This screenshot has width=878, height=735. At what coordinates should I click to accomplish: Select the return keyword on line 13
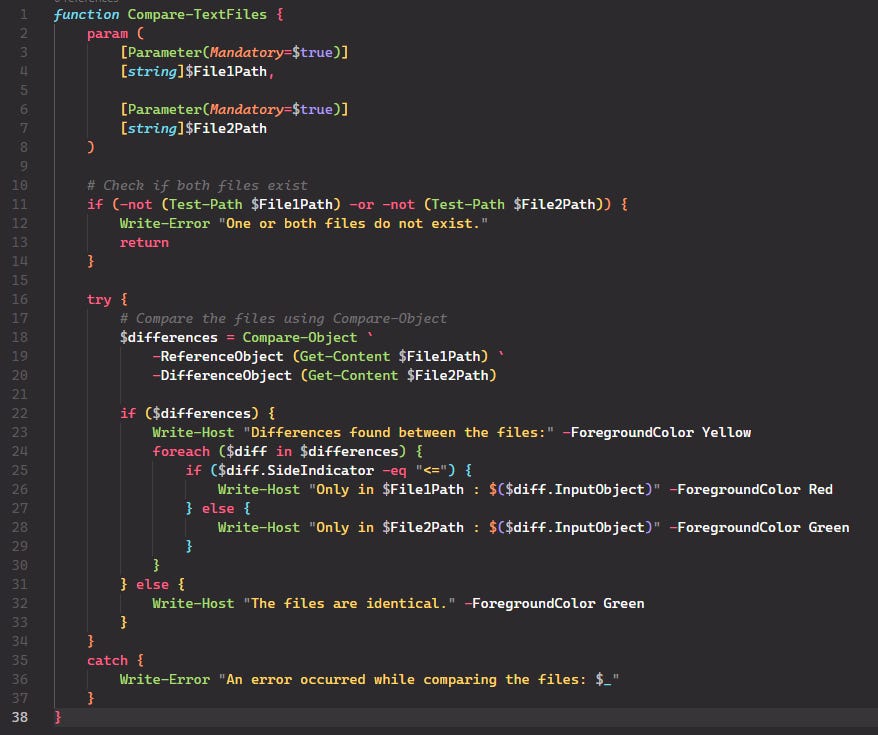144,242
